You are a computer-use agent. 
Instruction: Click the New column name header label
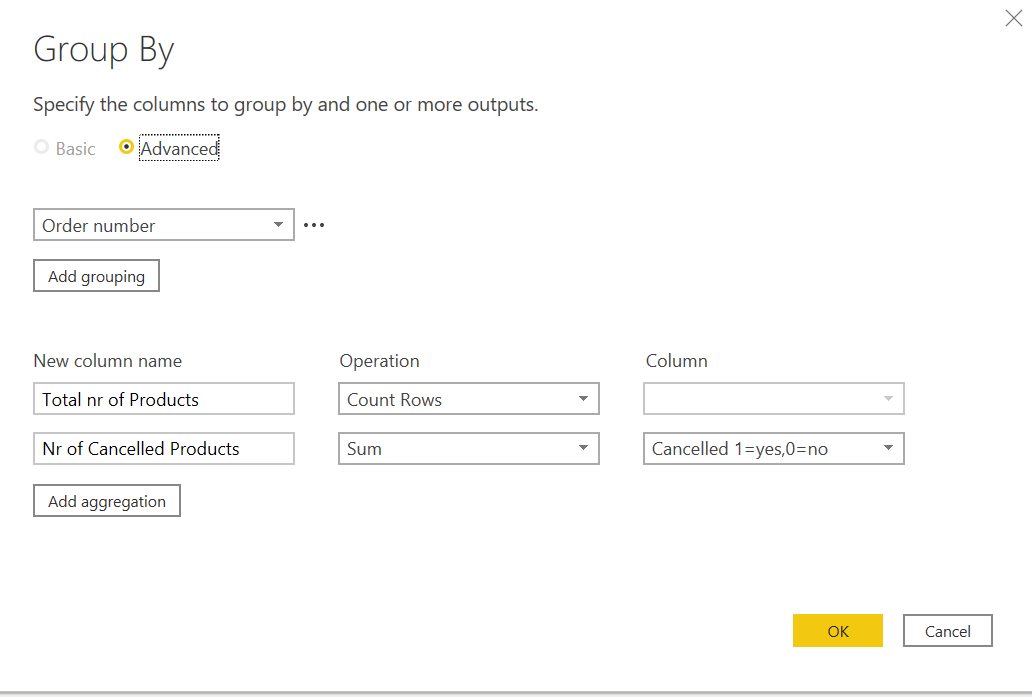pyautogui.click(x=108, y=361)
